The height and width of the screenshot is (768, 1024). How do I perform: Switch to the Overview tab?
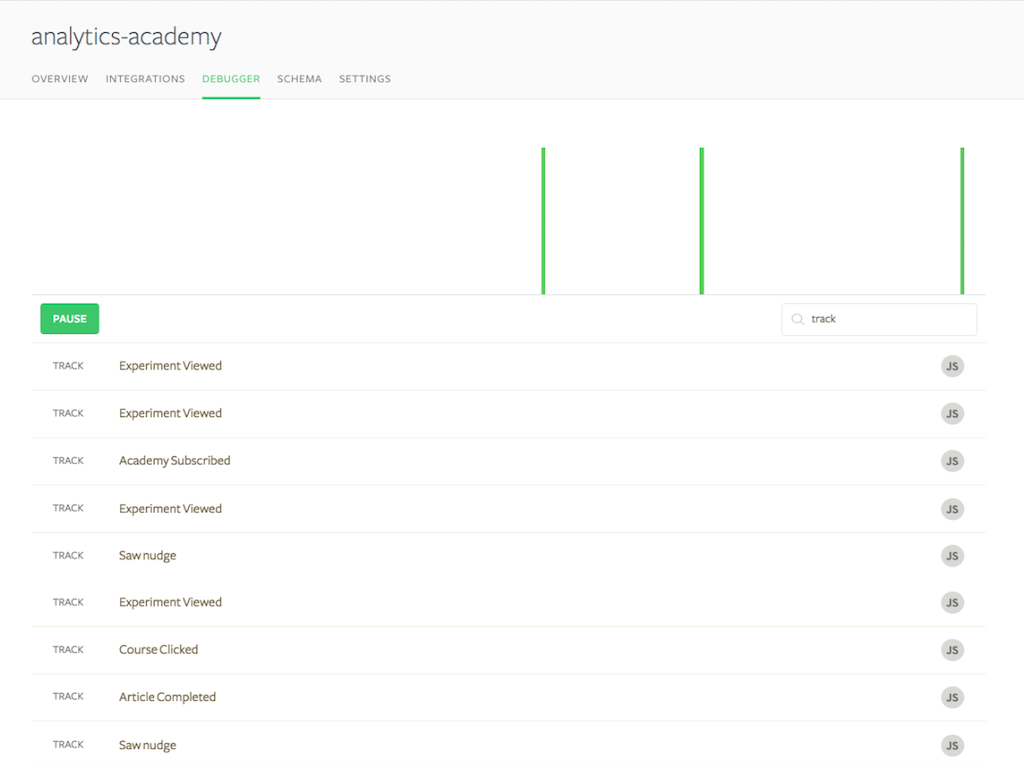[x=60, y=79]
